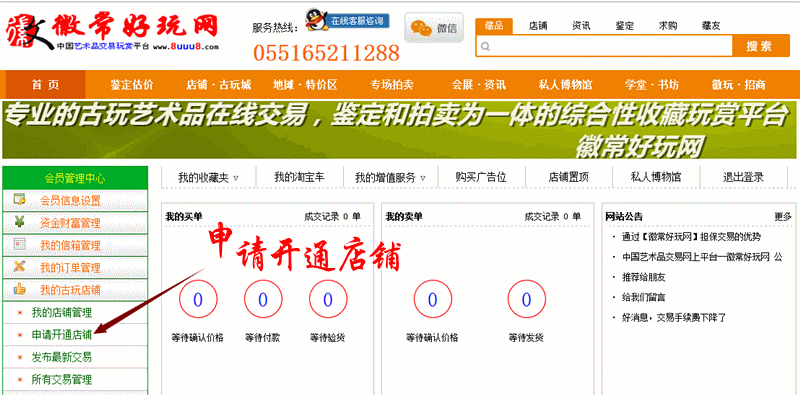The image size is (800, 395).
Task: Open 发布最新交易 in the sidebar
Action: coord(61,357)
